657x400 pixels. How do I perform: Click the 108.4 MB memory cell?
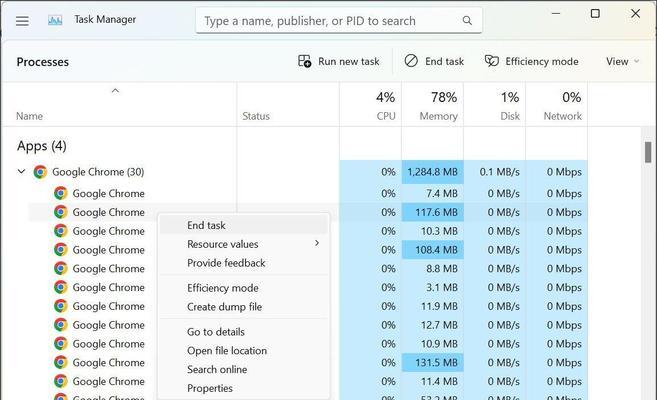[x=432, y=250]
